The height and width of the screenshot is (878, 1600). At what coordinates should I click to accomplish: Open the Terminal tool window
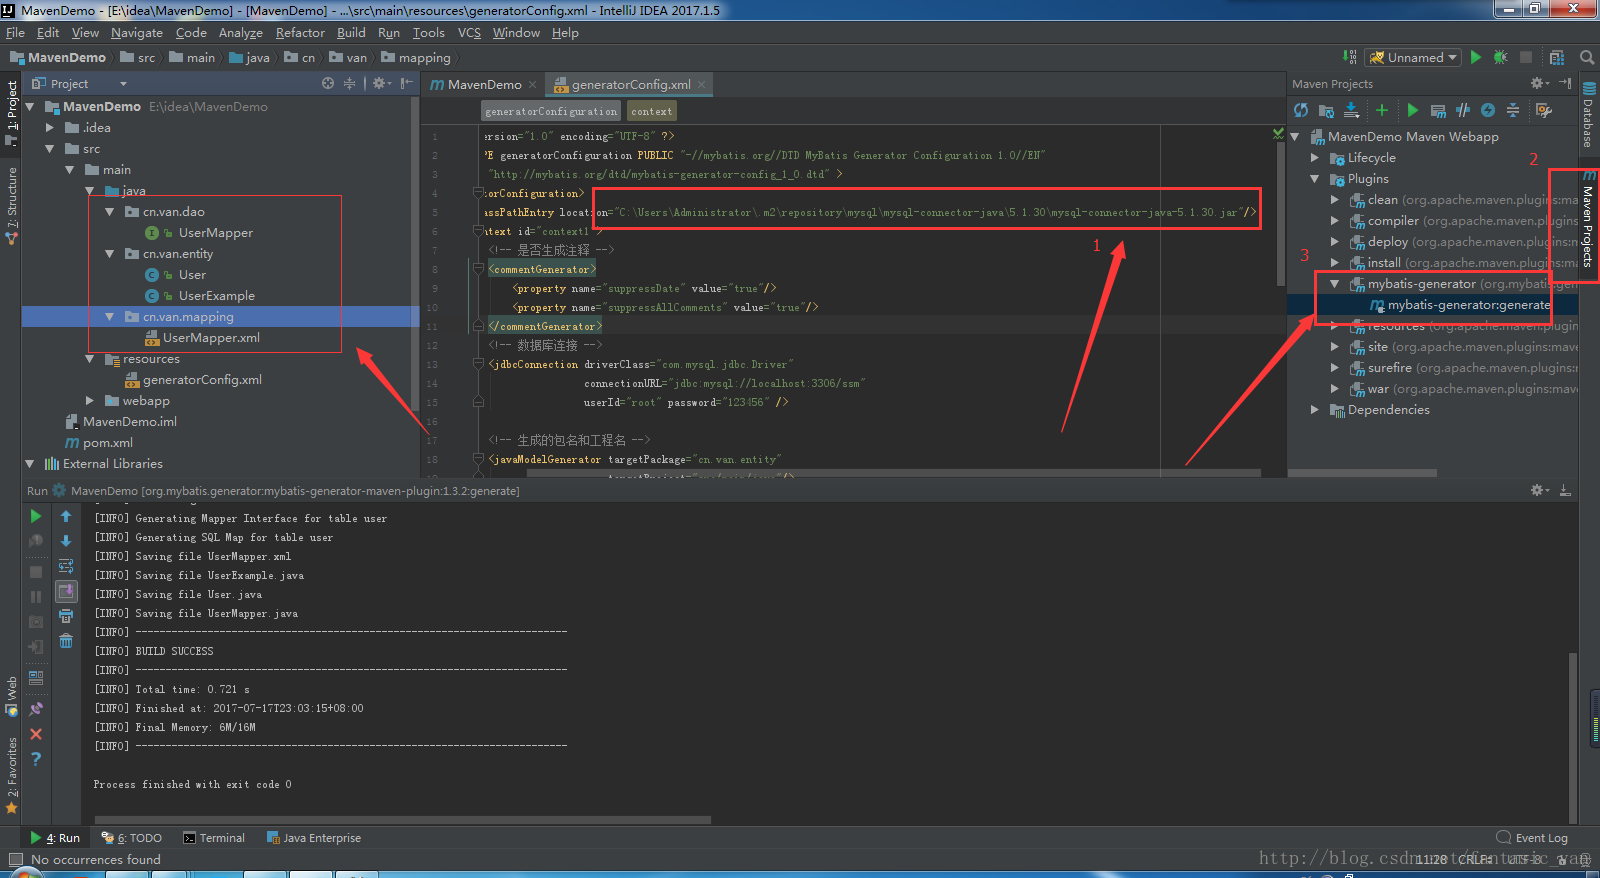(214, 838)
